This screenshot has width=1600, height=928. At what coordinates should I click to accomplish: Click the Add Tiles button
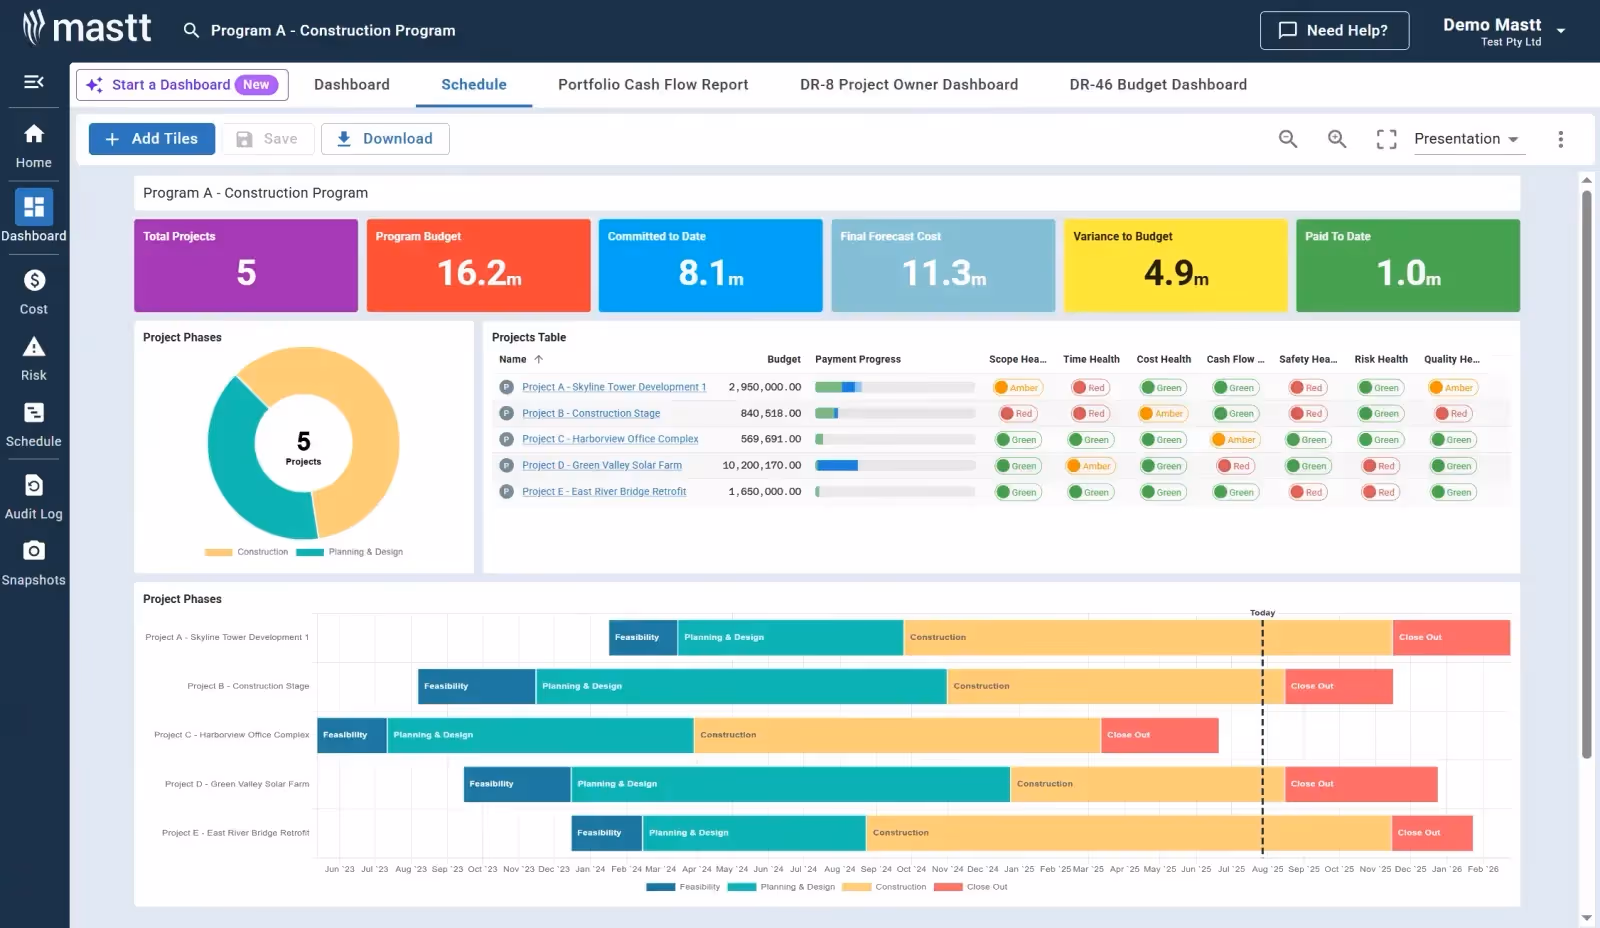pos(152,139)
